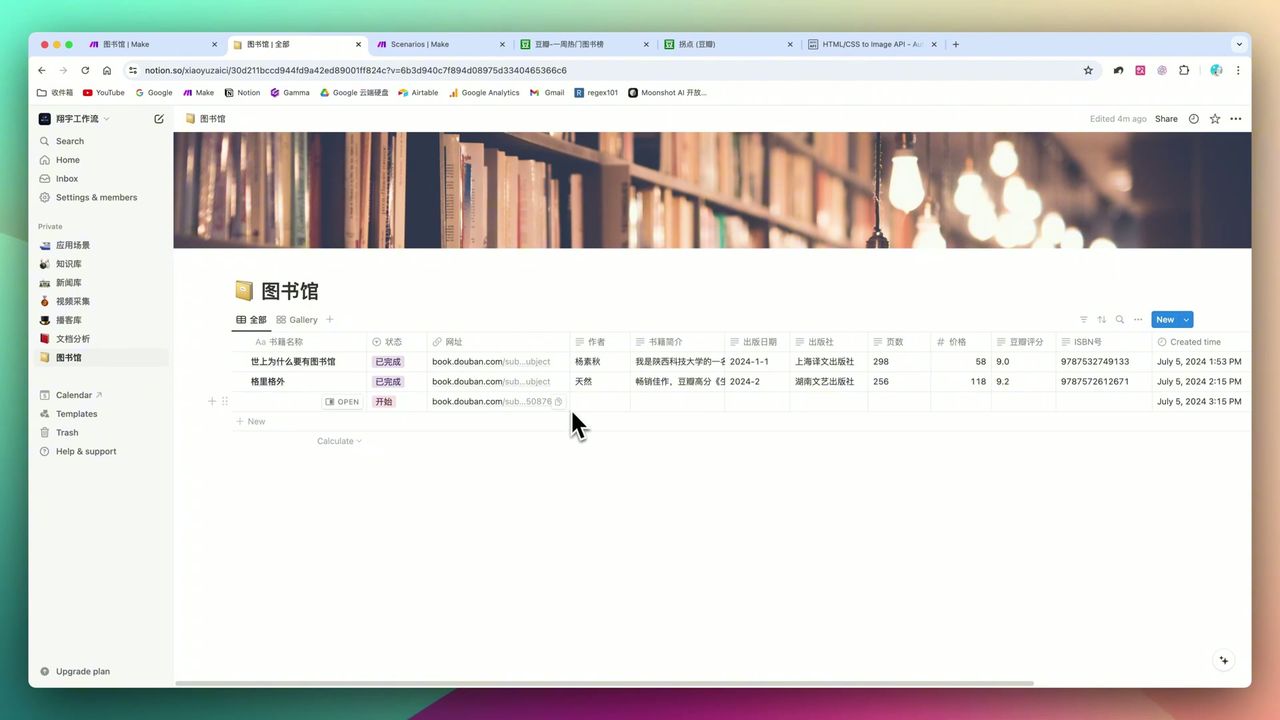Toggle the page favorite star

pos(1214,118)
